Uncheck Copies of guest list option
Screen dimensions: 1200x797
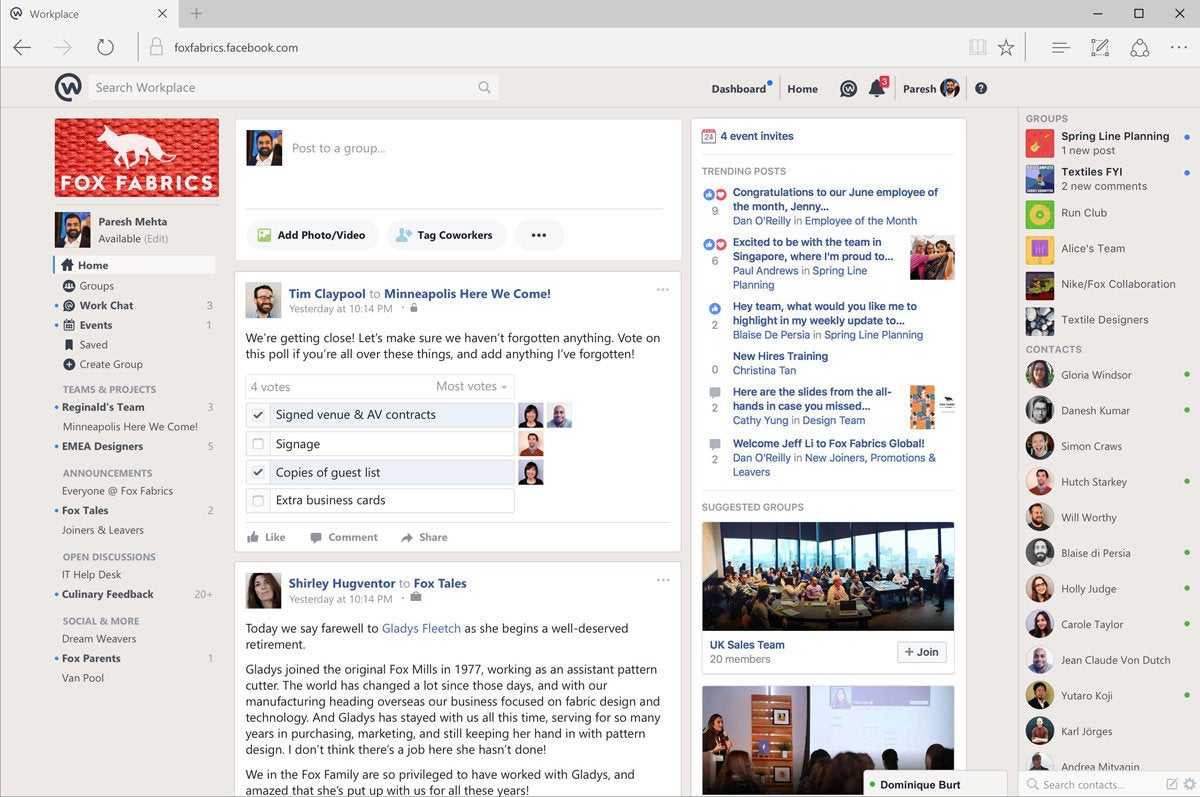pos(258,473)
